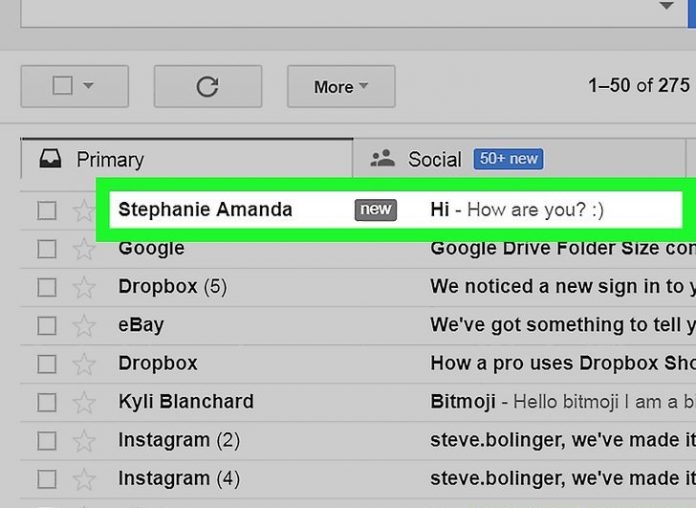Viewport: 696px width, 508px height.
Task: Click the Primary tab inbox icon
Action: click(x=49, y=159)
